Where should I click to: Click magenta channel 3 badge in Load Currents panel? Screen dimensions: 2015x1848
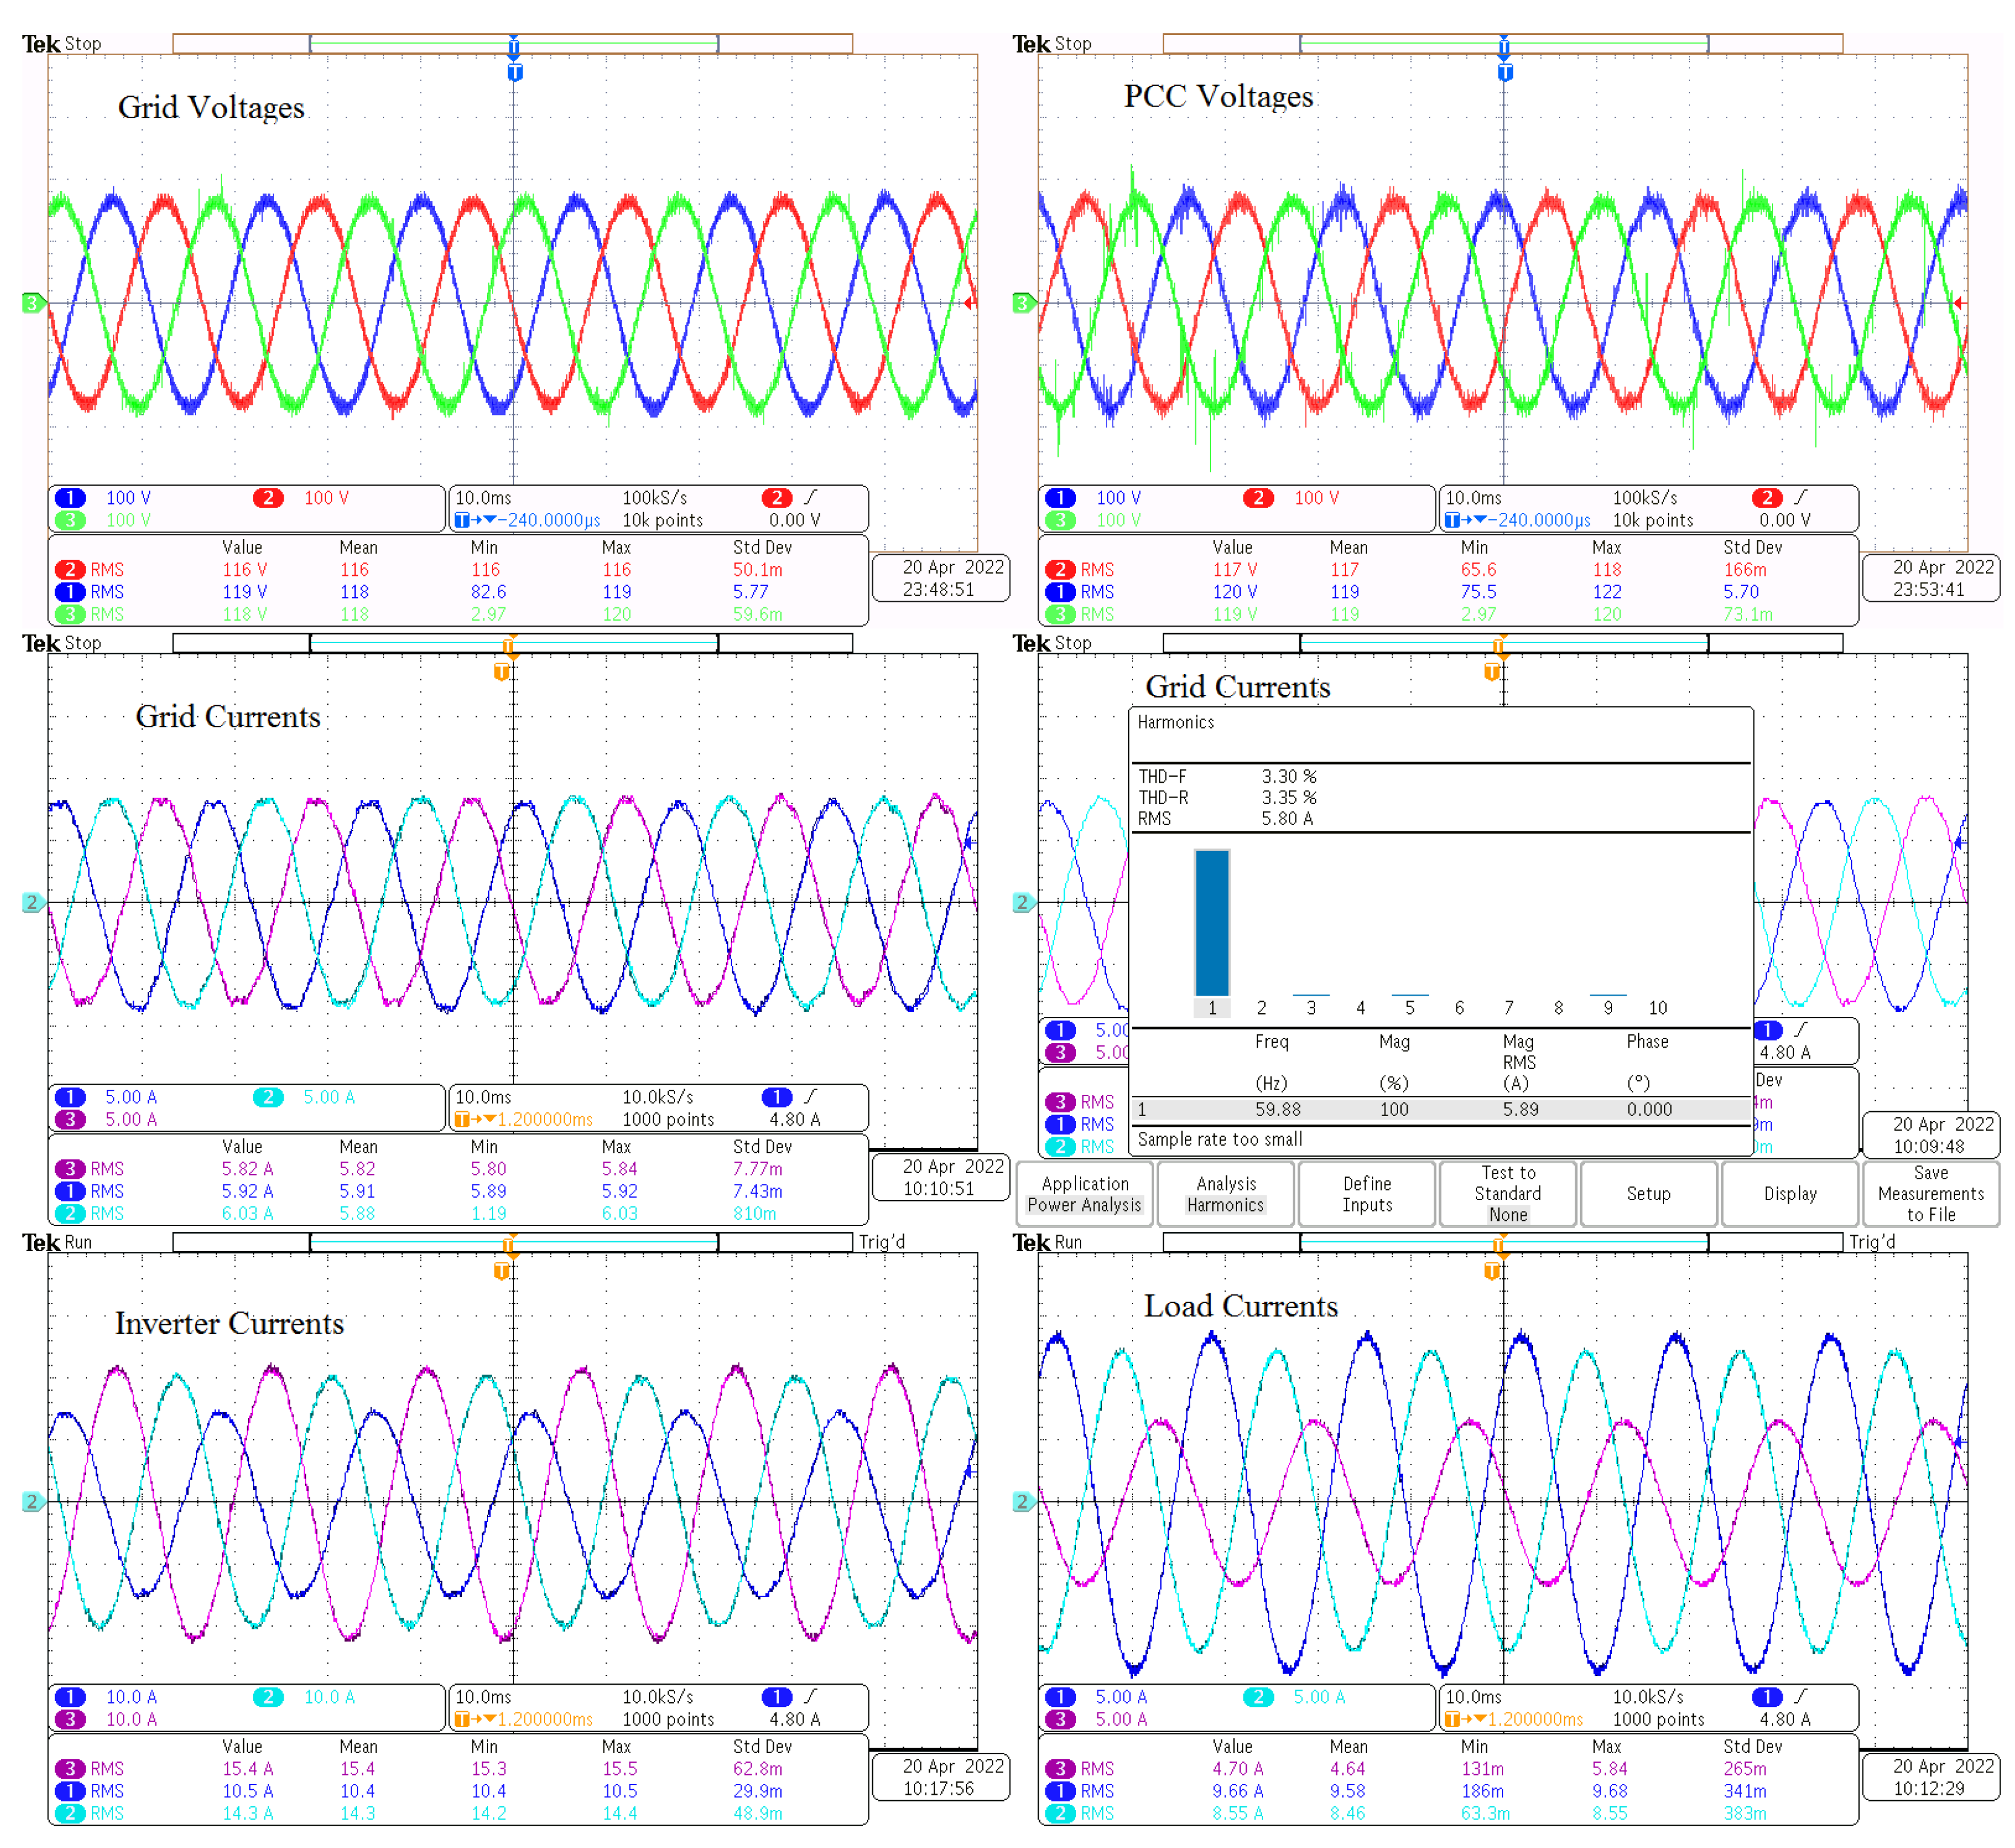click(1060, 1719)
